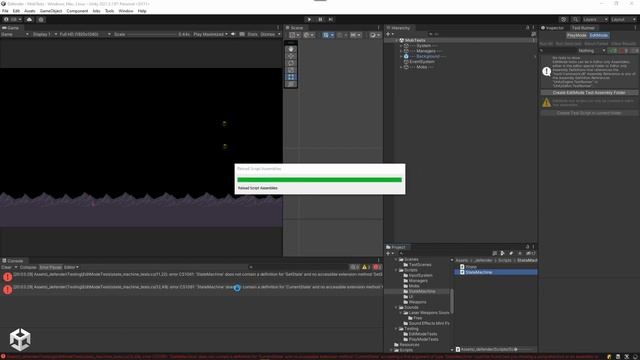This screenshot has width=640, height=360.
Task: Open the cloud services icon
Action: 29,19
